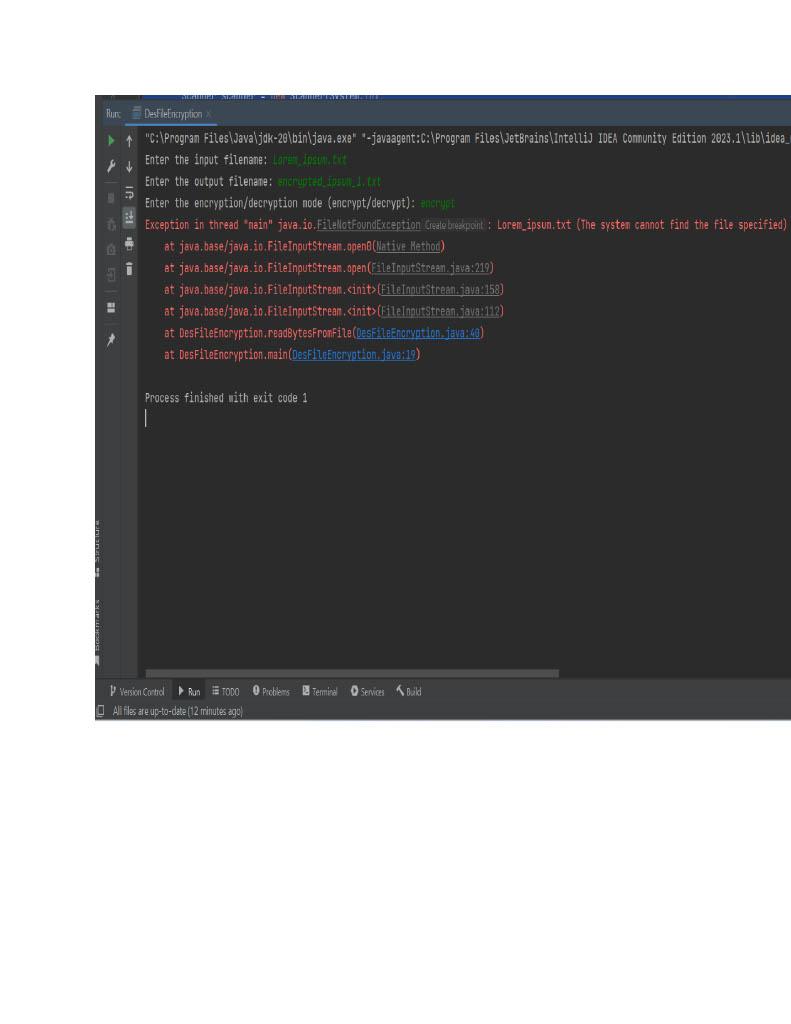Click 'All files are up-to-date' status message
791x1024 pixels.
(x=178, y=711)
